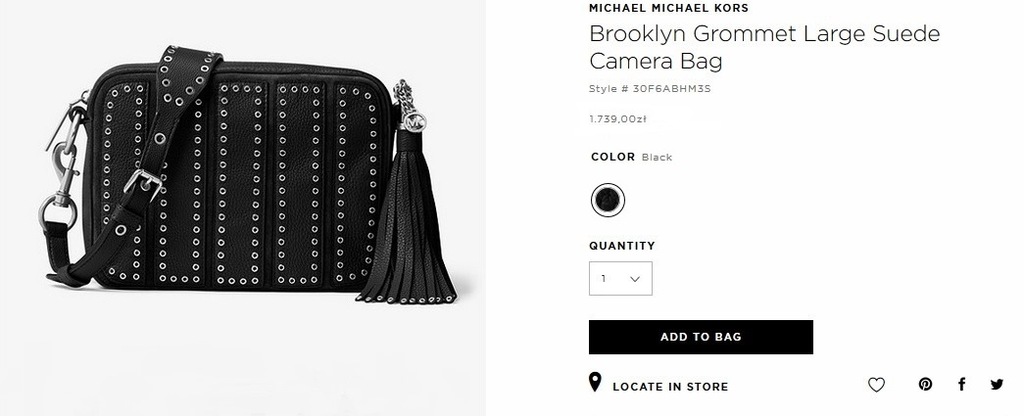Add item to wishlist with heart icon
This screenshot has height=416, width=1024.
pyautogui.click(x=876, y=385)
